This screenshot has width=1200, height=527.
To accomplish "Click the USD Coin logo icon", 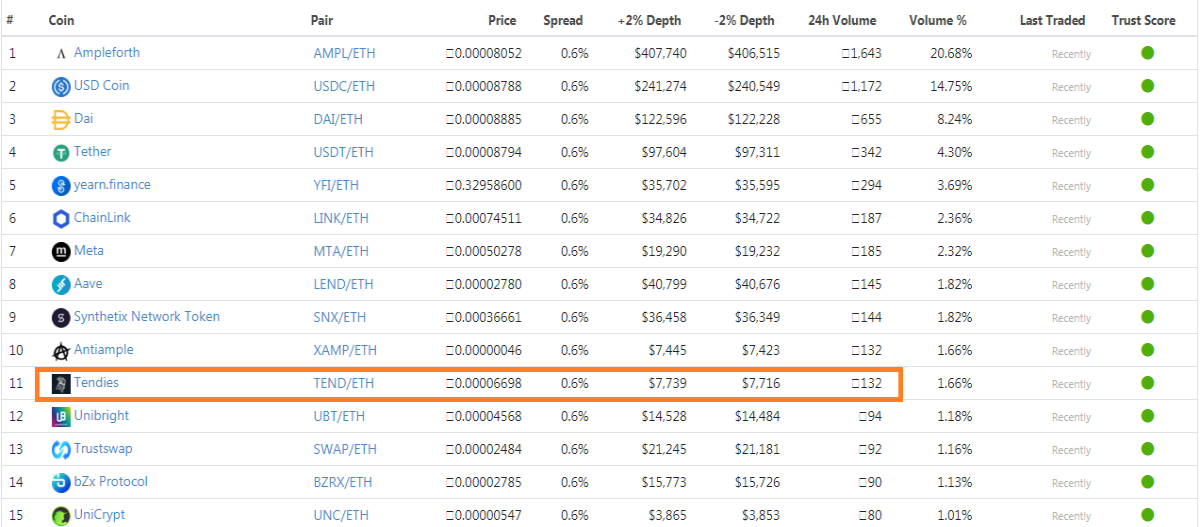I will click(61, 87).
